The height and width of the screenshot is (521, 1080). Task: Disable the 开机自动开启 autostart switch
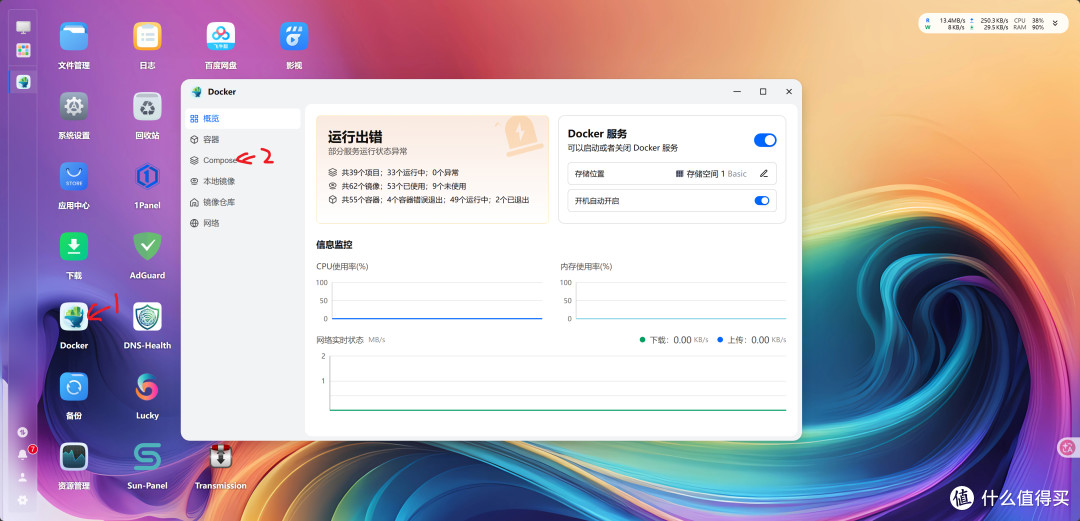[x=762, y=201]
